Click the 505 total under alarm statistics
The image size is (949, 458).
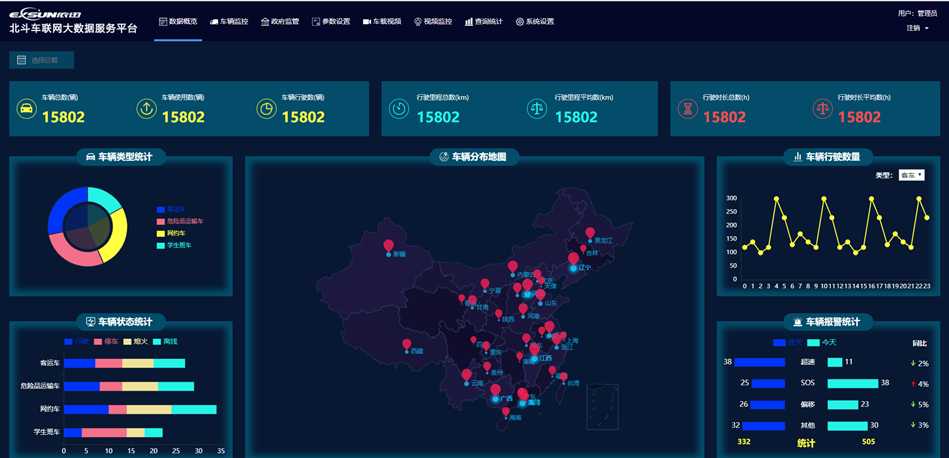pyautogui.click(x=869, y=442)
